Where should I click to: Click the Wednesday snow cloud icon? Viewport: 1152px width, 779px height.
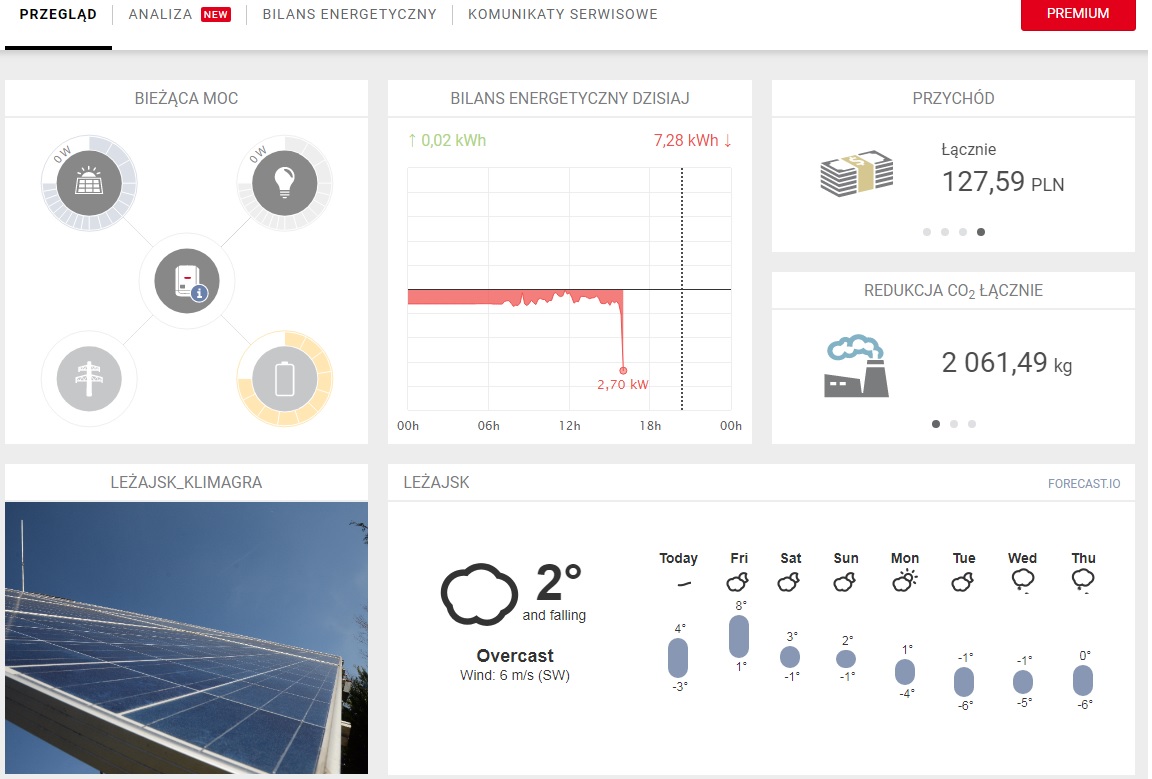(1023, 581)
